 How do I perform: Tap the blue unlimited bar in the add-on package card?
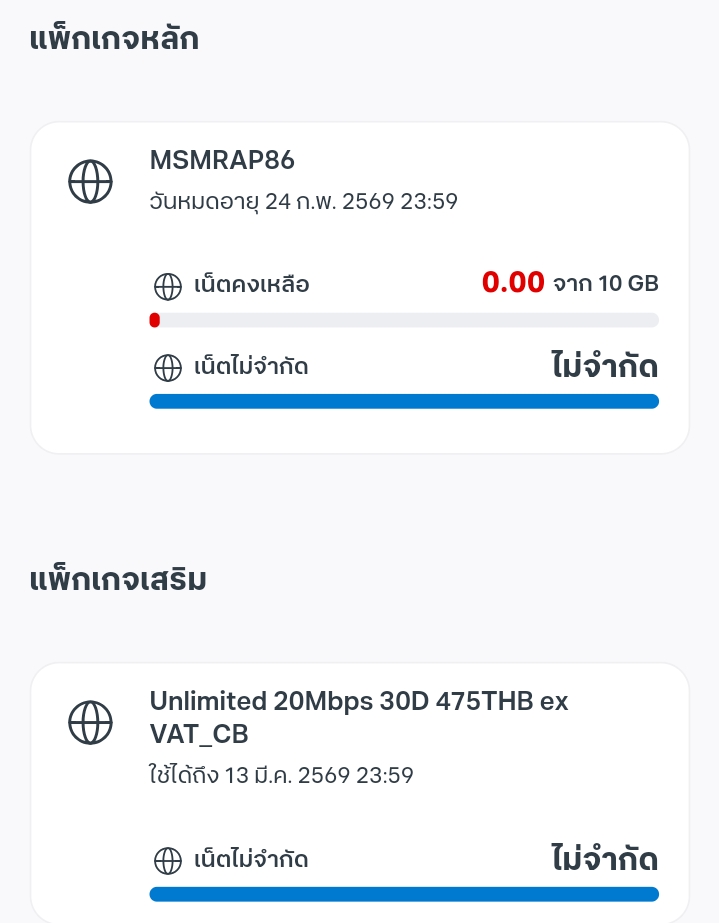click(x=404, y=894)
